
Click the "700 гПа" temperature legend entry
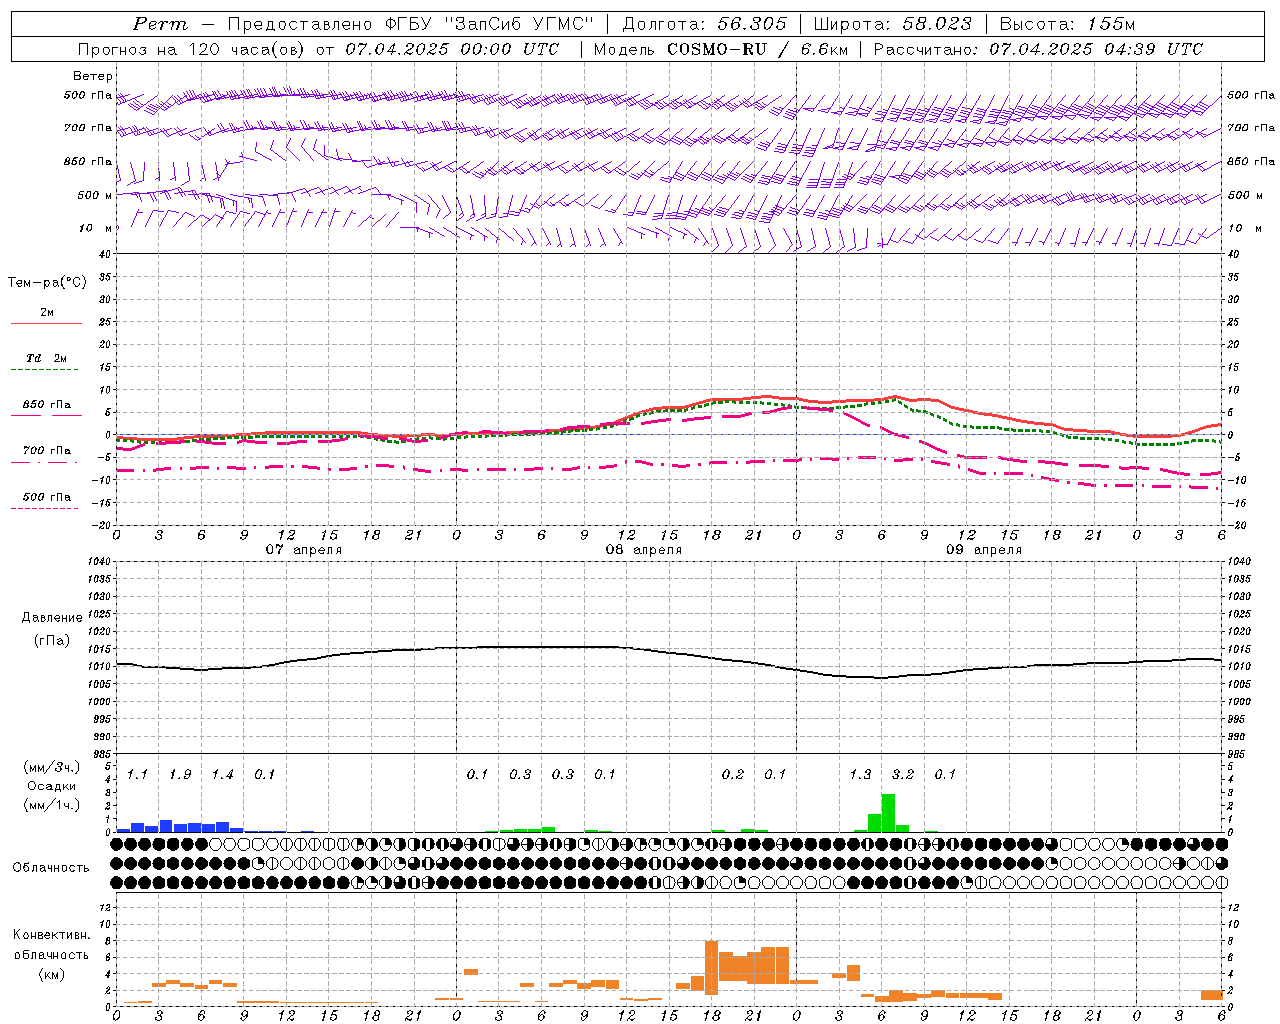click(46, 450)
